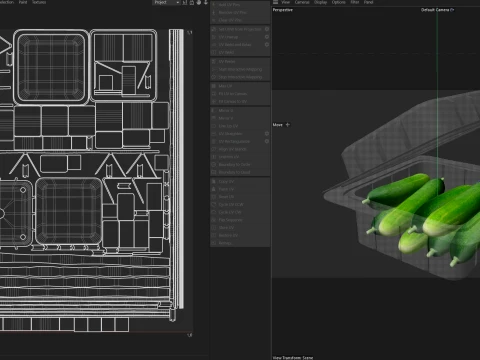Open settings gear for UV Rectangularize
Viewport: 480px width, 360px height.
[x=267, y=141]
